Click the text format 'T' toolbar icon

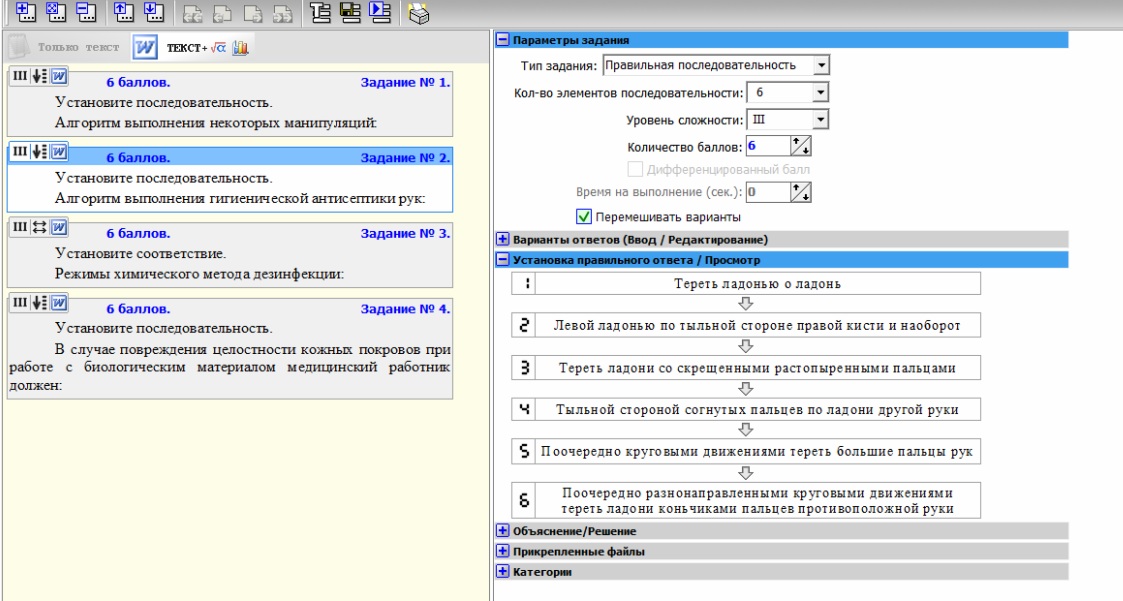(x=321, y=12)
